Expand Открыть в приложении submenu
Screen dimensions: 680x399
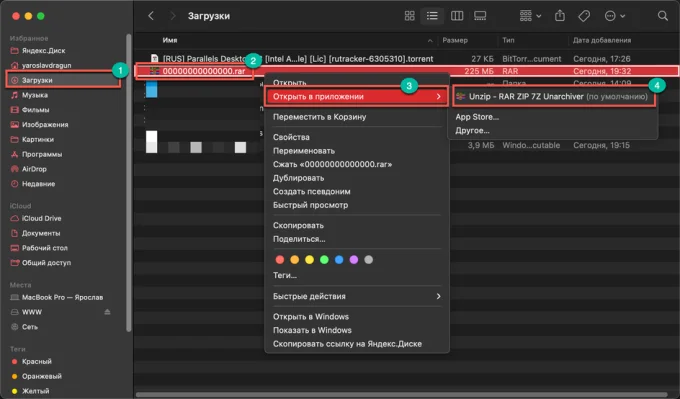click(356, 96)
